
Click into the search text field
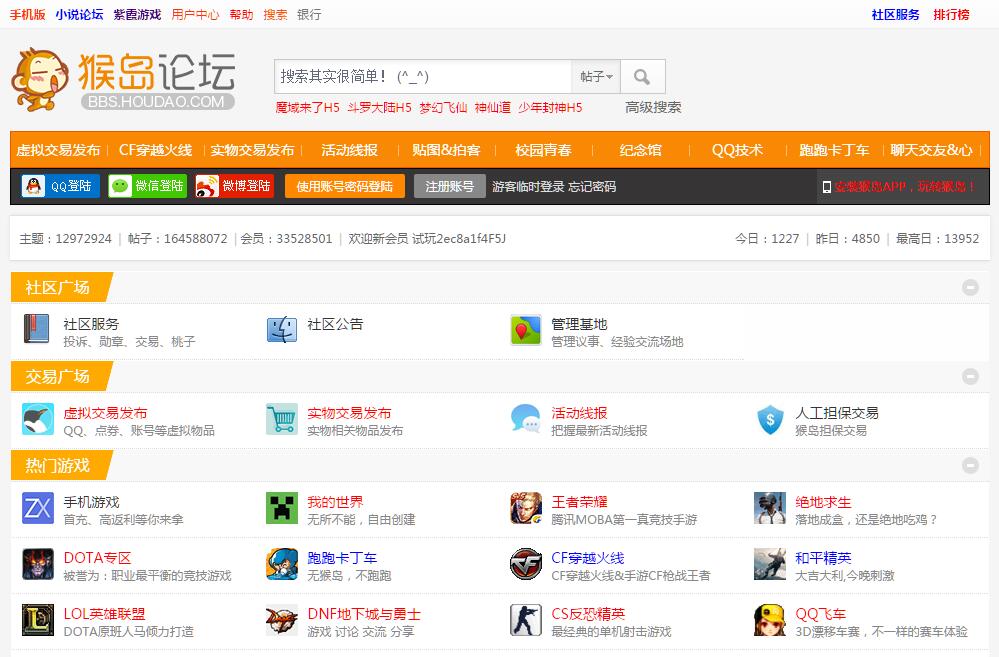point(422,77)
